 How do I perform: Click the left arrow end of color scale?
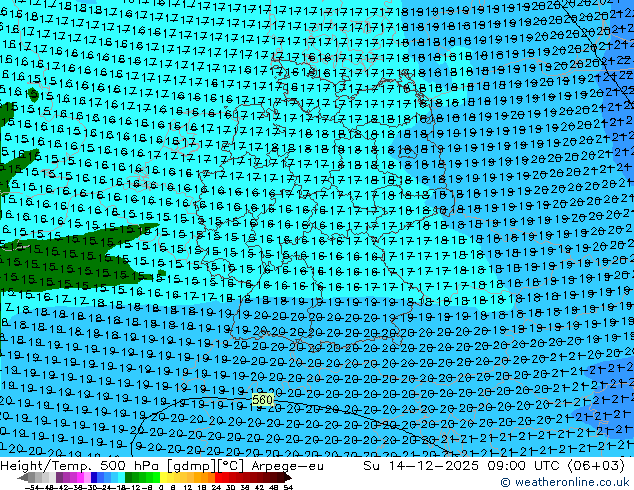coord(23,478)
